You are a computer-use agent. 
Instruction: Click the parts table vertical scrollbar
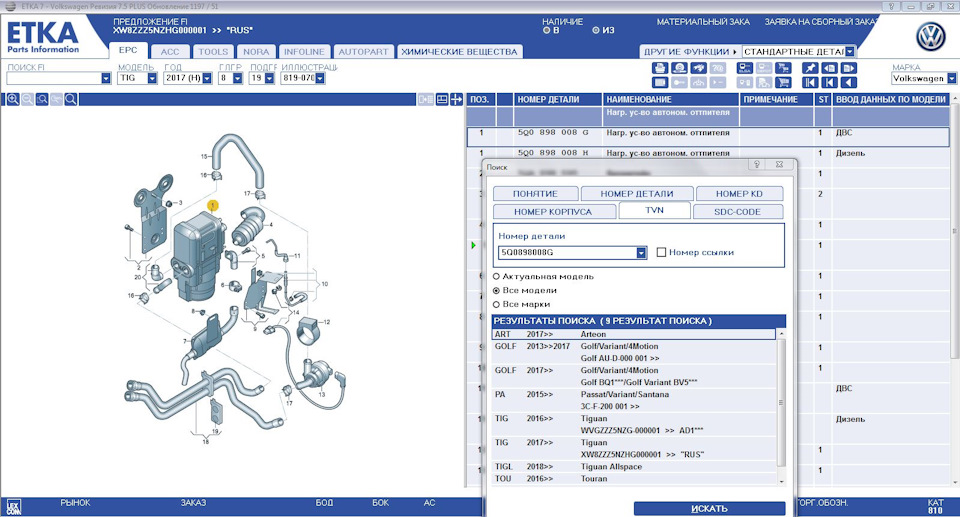pos(955,233)
